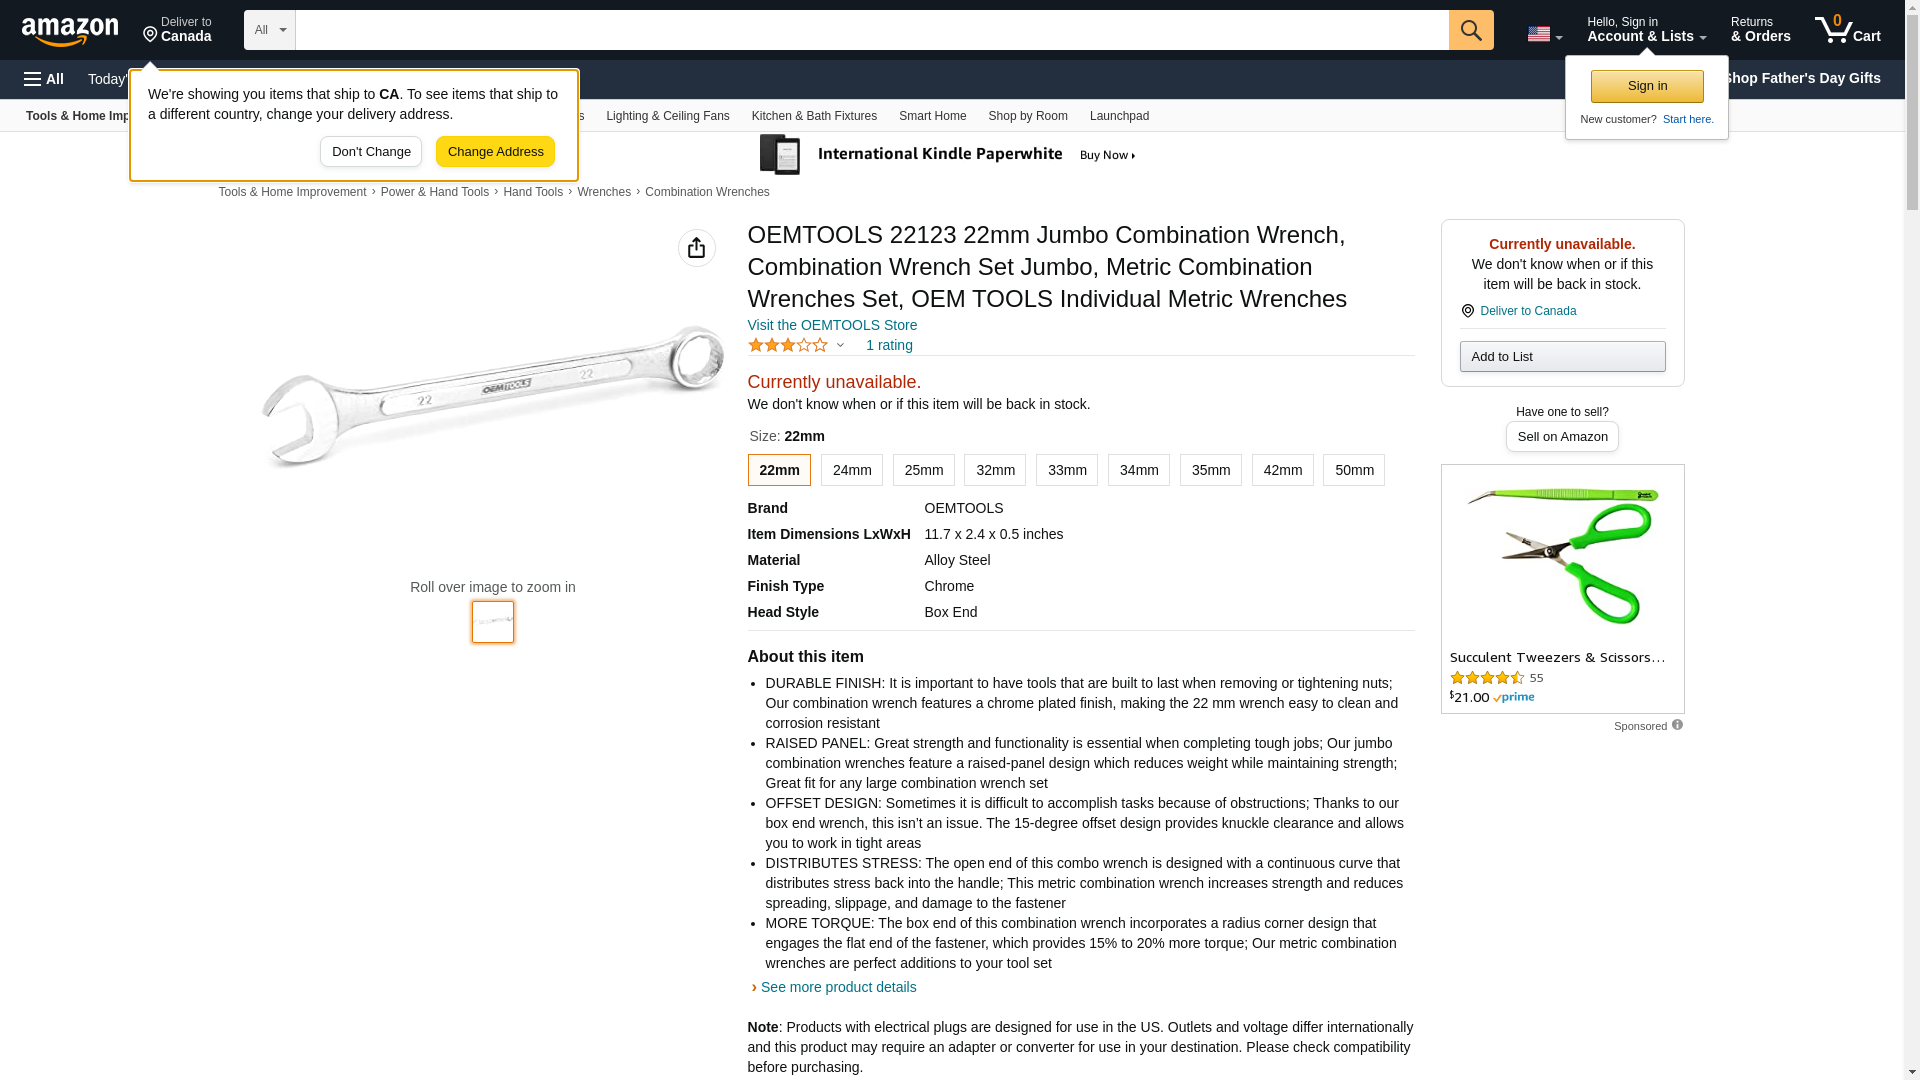Open the search category All dropdown
Viewport: 1920px width, 1080px height.
[x=269, y=30]
